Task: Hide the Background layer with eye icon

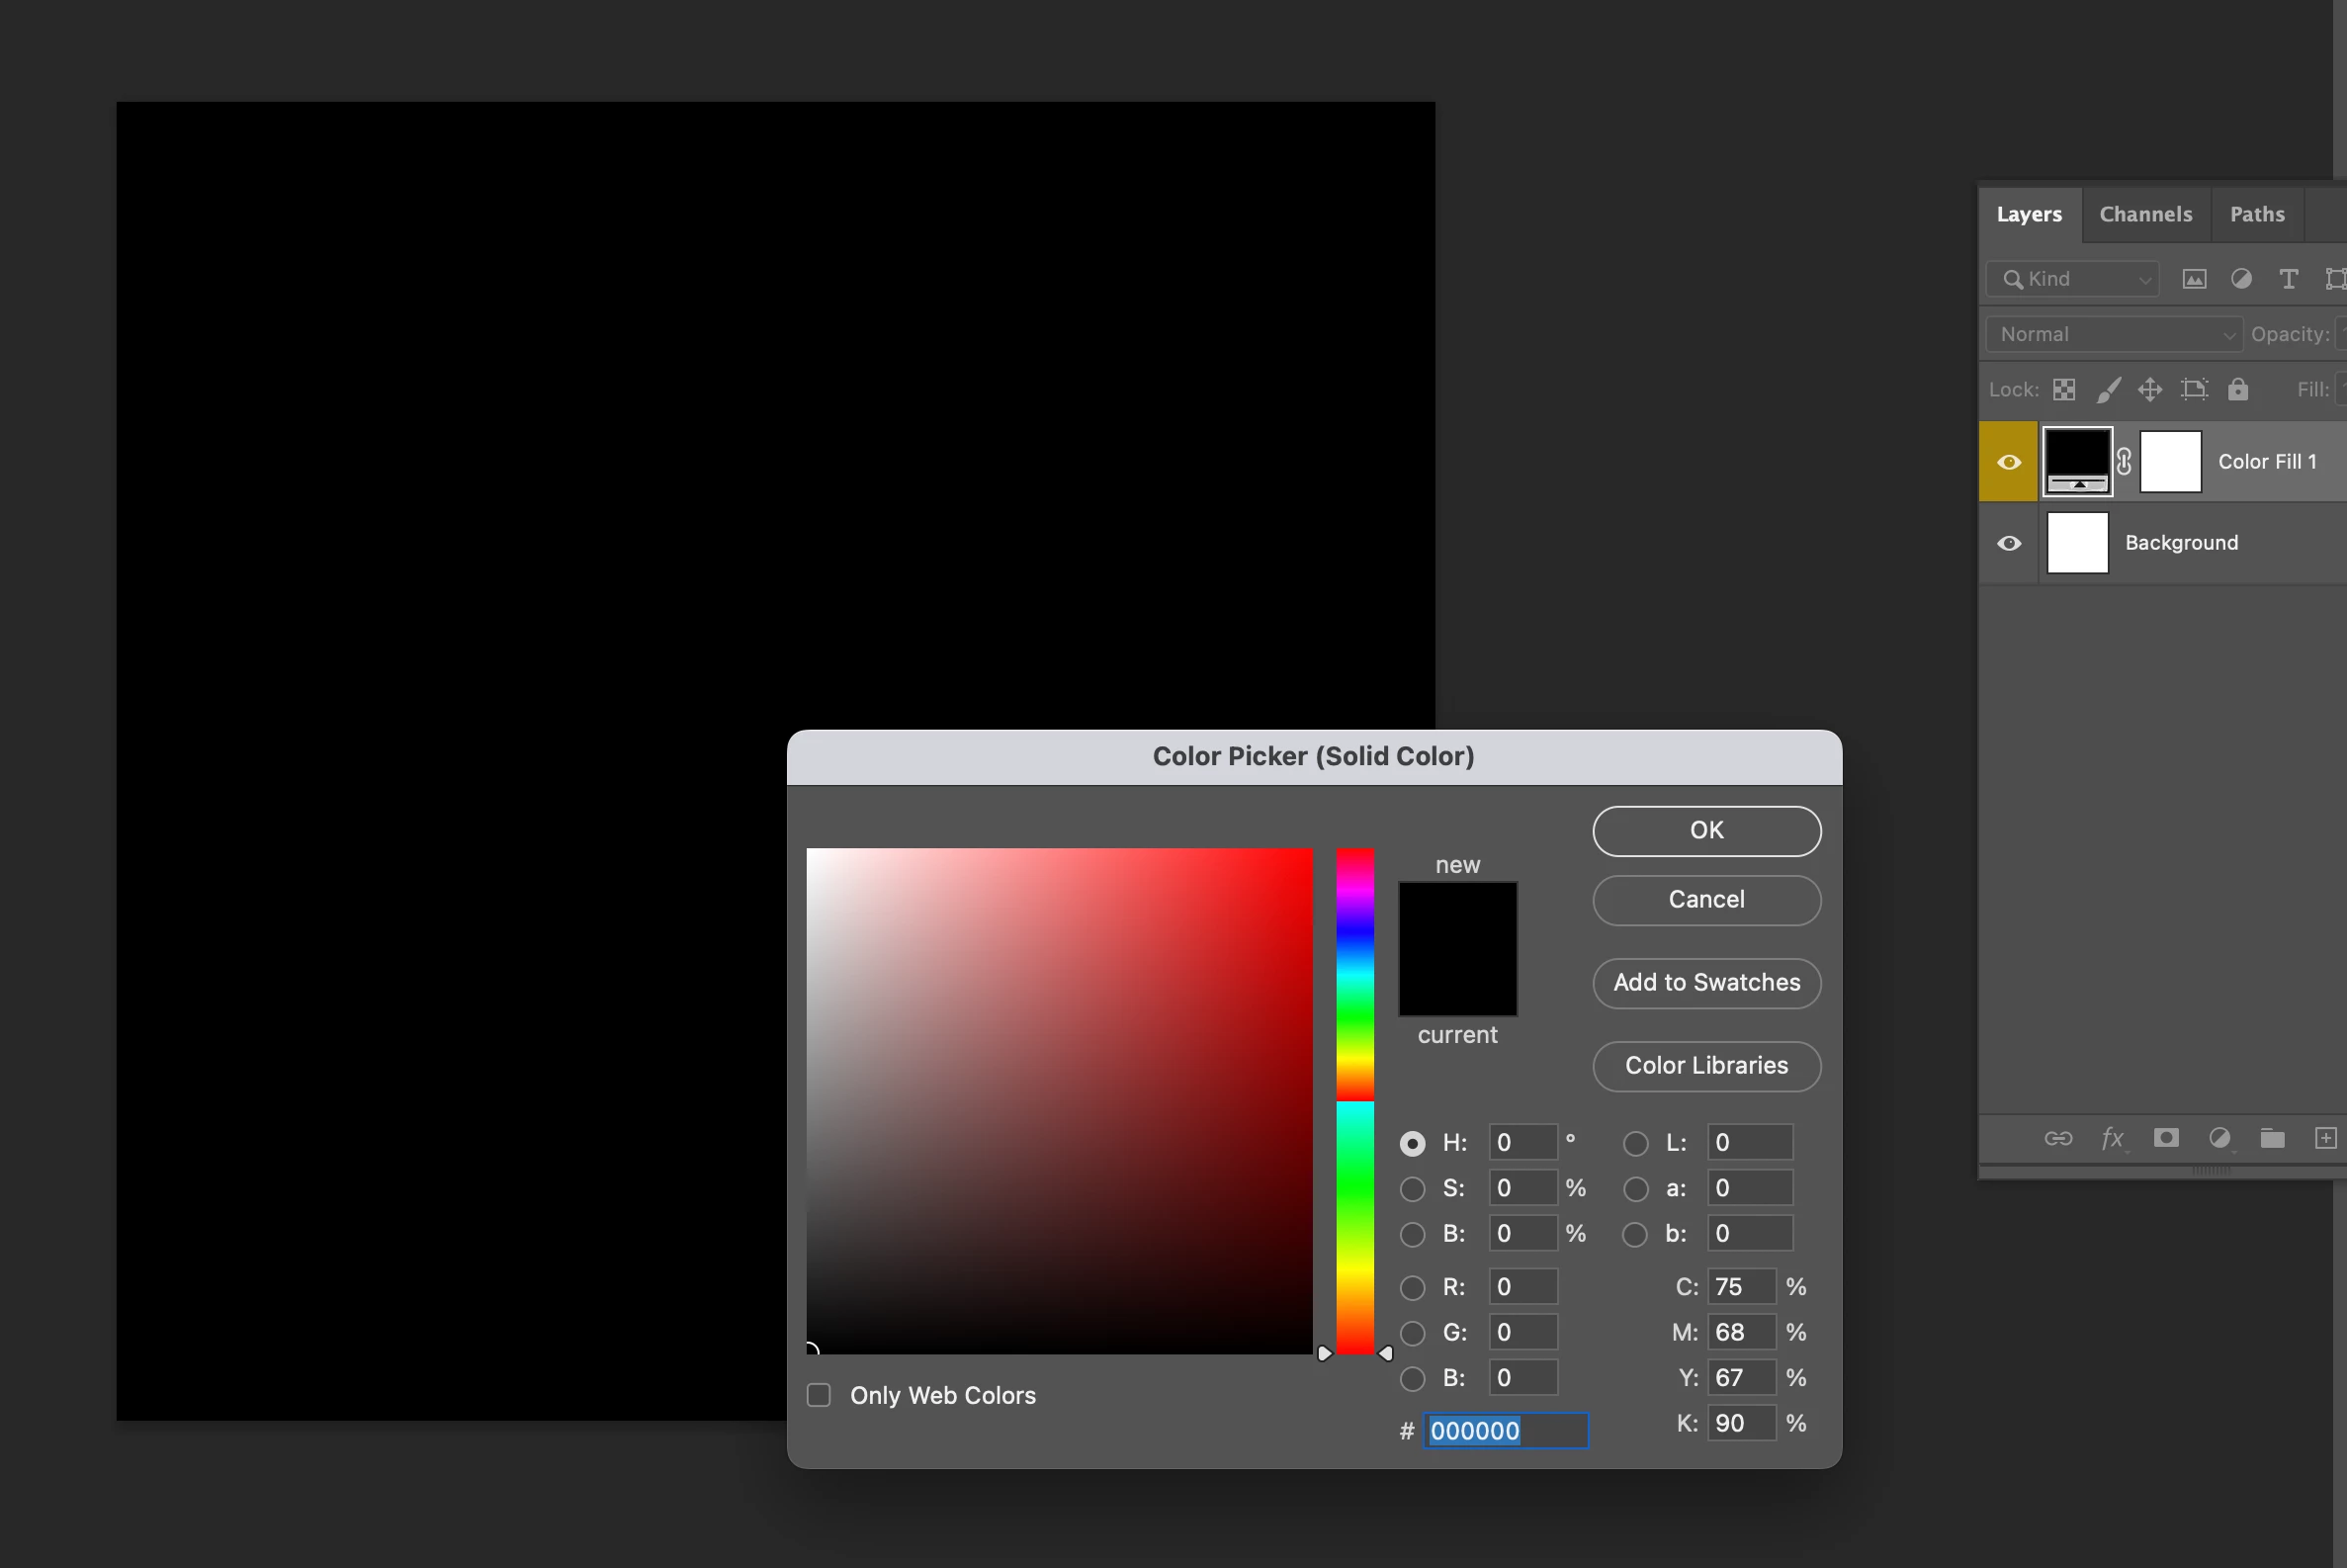Action: [2009, 543]
